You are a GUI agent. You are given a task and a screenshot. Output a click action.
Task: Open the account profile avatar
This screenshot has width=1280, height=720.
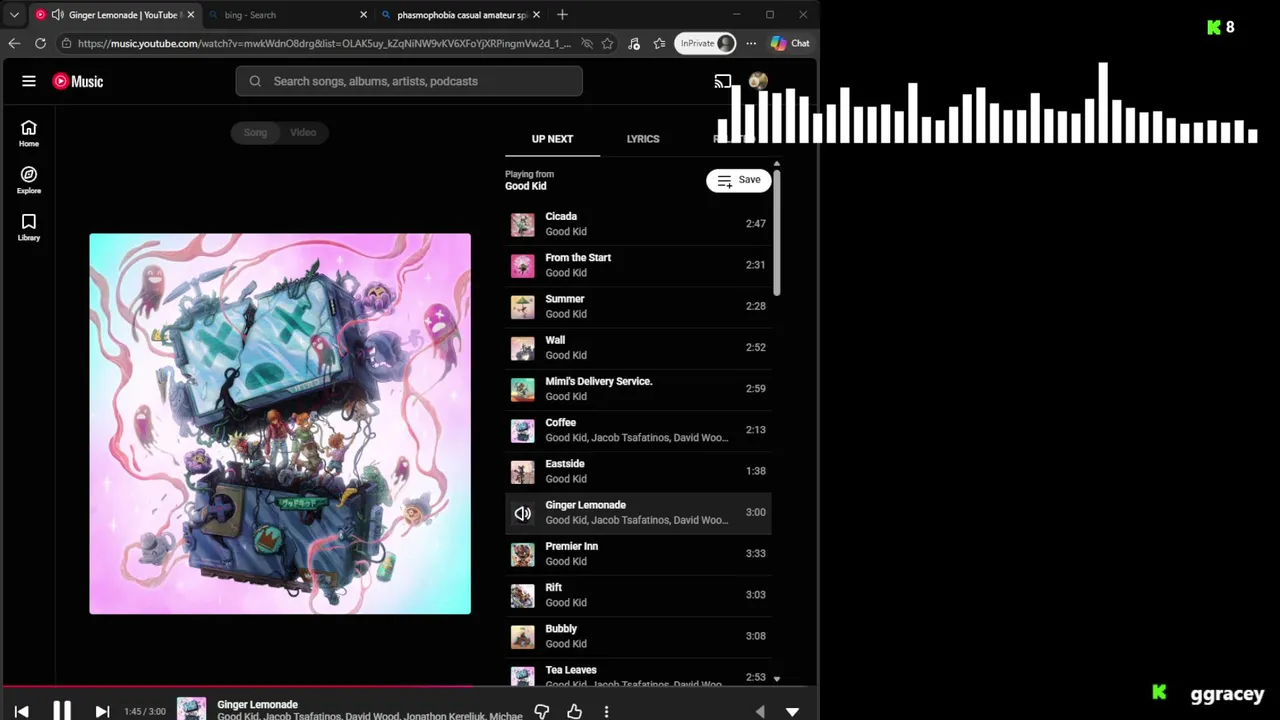(758, 81)
